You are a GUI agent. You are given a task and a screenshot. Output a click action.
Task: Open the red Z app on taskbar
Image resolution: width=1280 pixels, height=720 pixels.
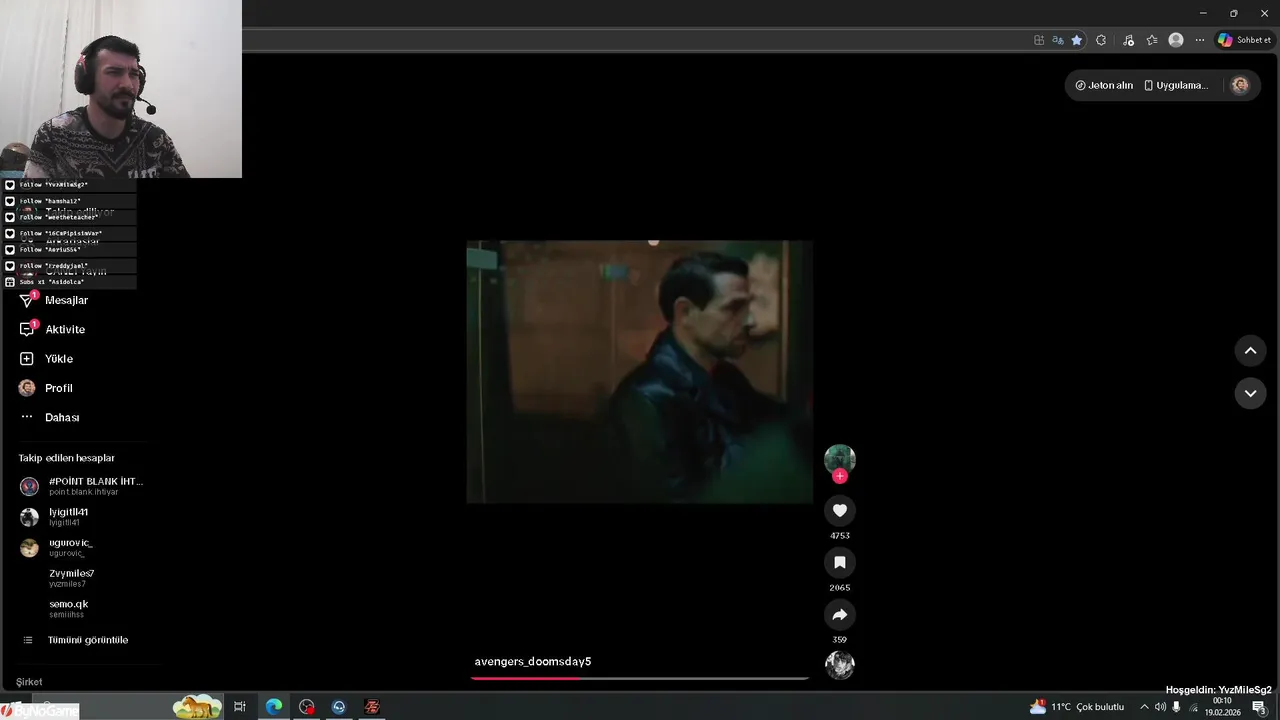coord(372,707)
